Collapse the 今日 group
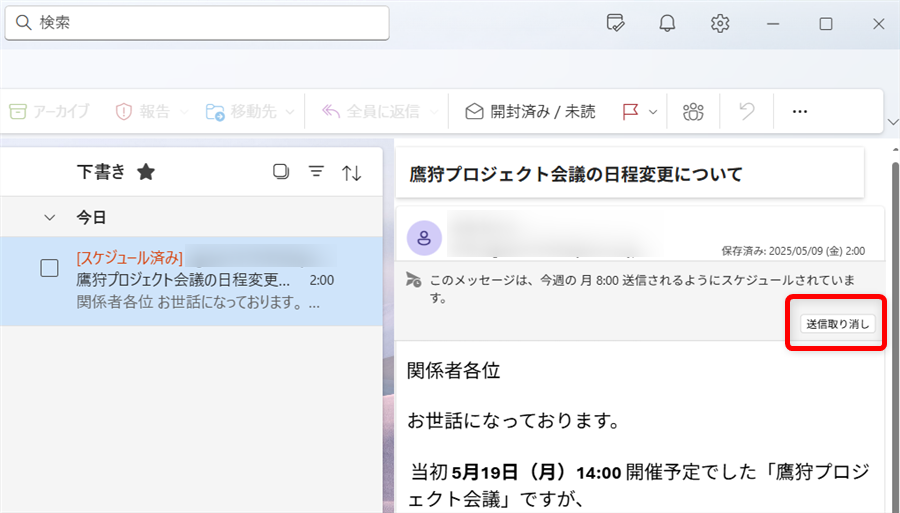 (48, 217)
